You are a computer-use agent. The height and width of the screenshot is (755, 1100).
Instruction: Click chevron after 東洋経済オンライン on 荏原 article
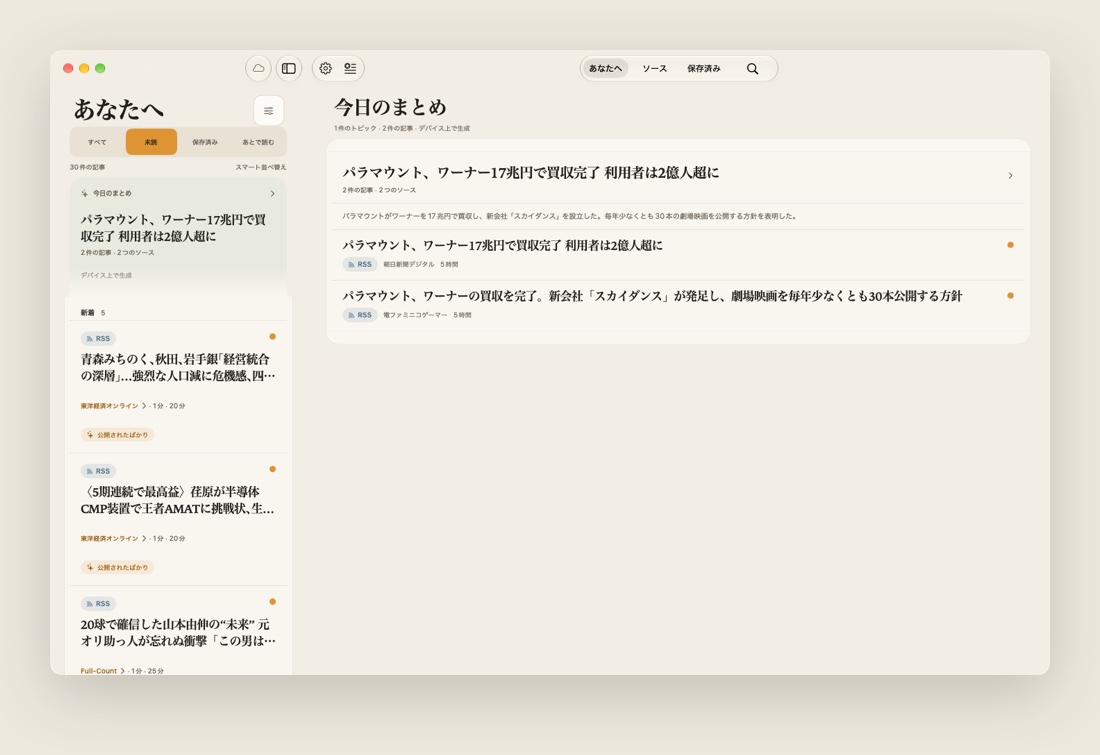pyautogui.click(x=145, y=538)
